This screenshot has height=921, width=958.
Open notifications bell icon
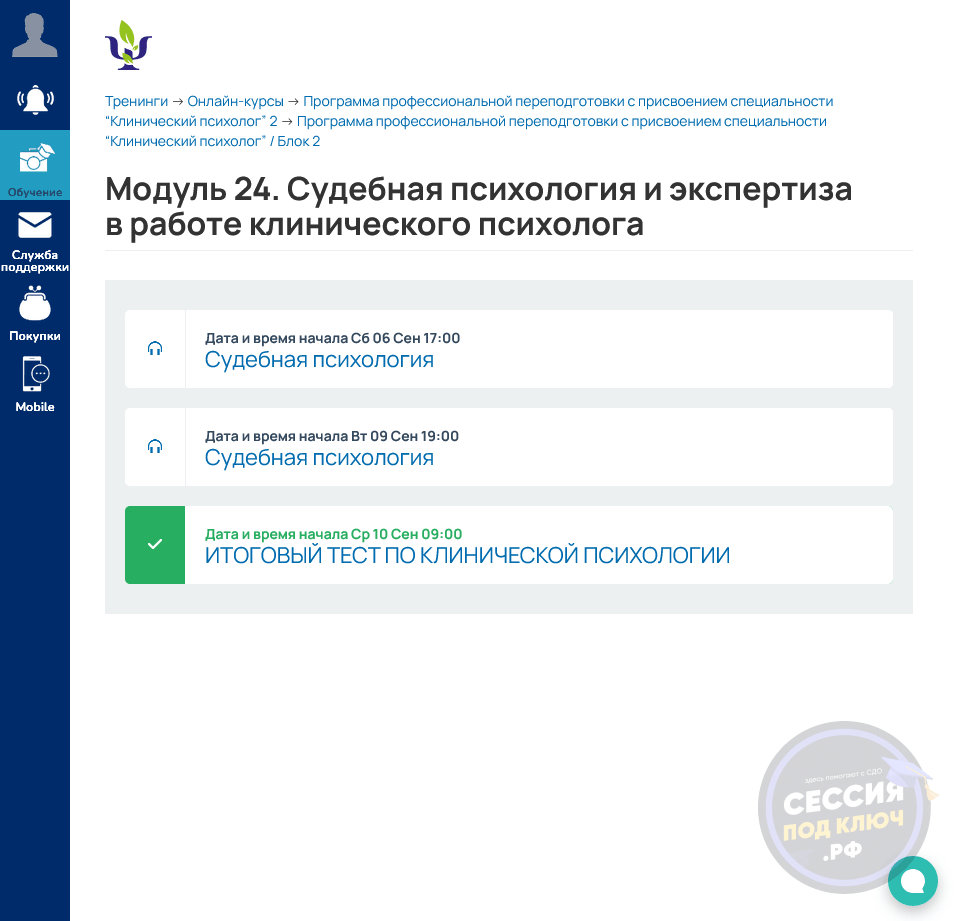click(x=34, y=99)
